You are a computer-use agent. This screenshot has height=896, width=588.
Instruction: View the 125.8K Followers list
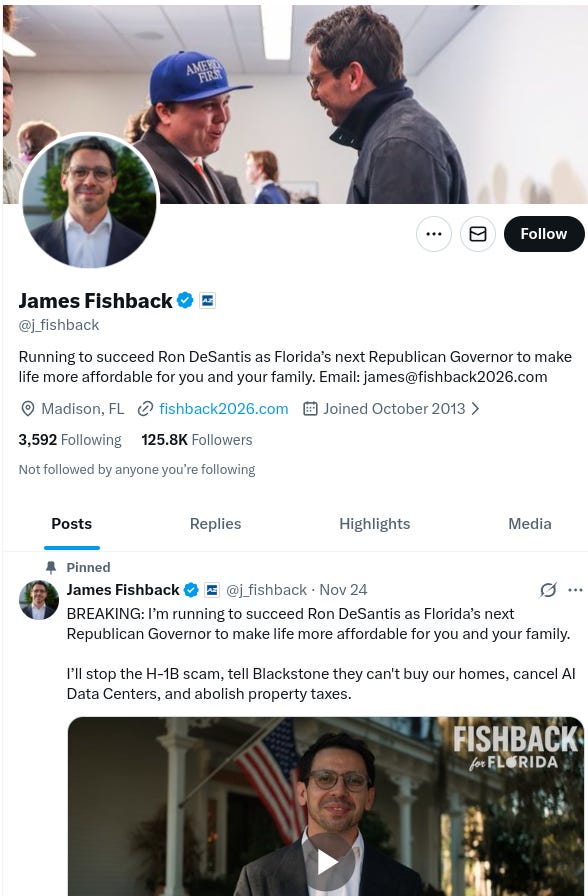[x=197, y=439]
